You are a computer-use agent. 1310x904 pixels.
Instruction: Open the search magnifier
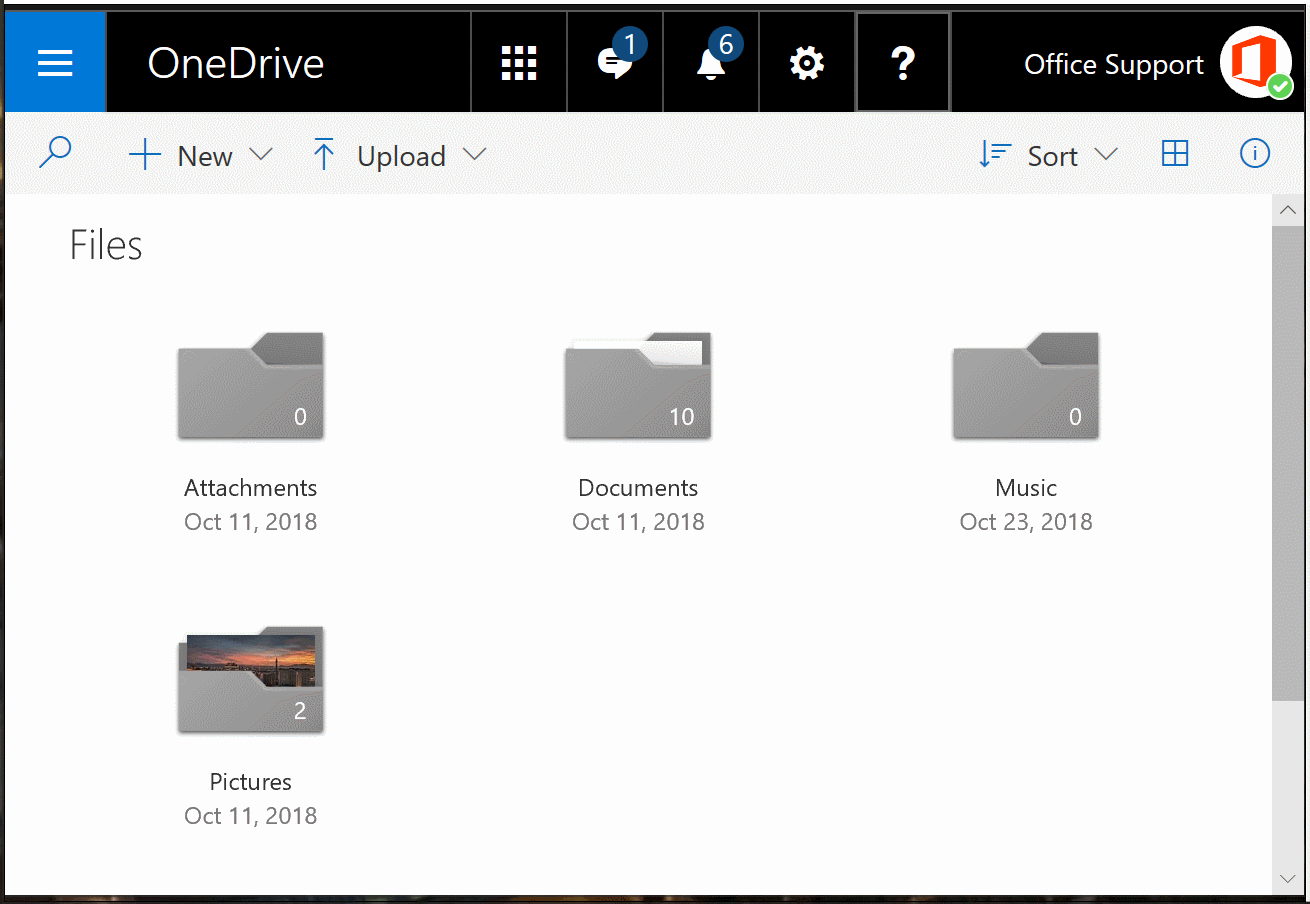click(55, 152)
